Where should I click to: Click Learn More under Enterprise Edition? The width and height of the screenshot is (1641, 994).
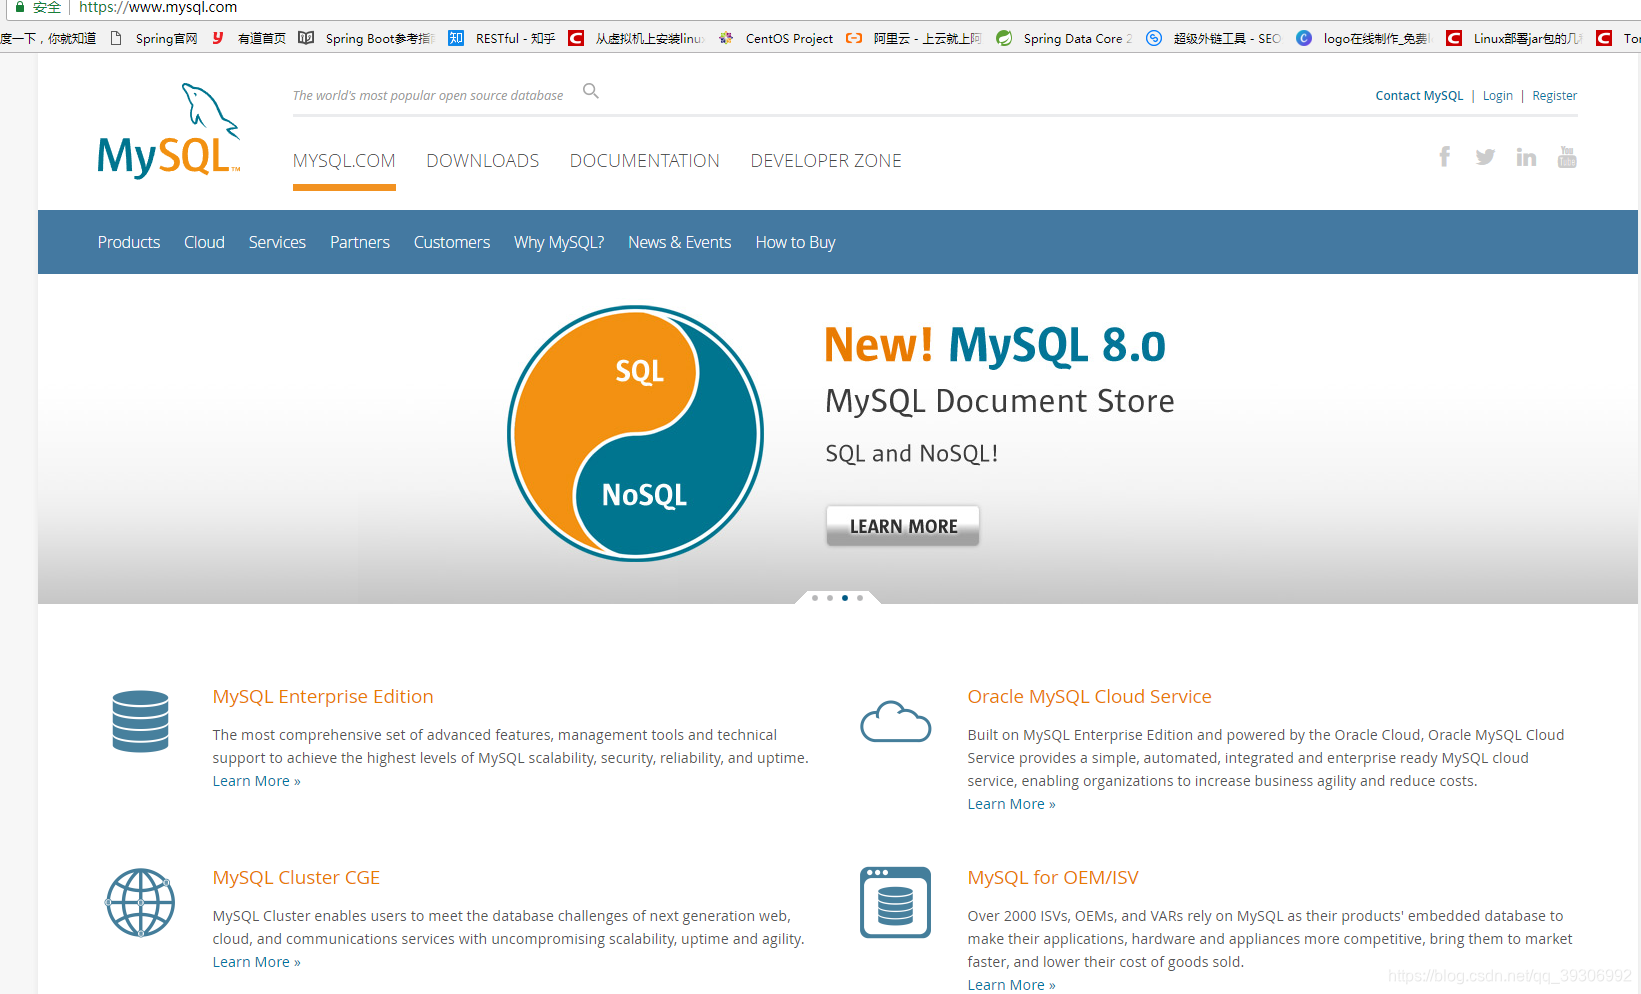point(256,781)
